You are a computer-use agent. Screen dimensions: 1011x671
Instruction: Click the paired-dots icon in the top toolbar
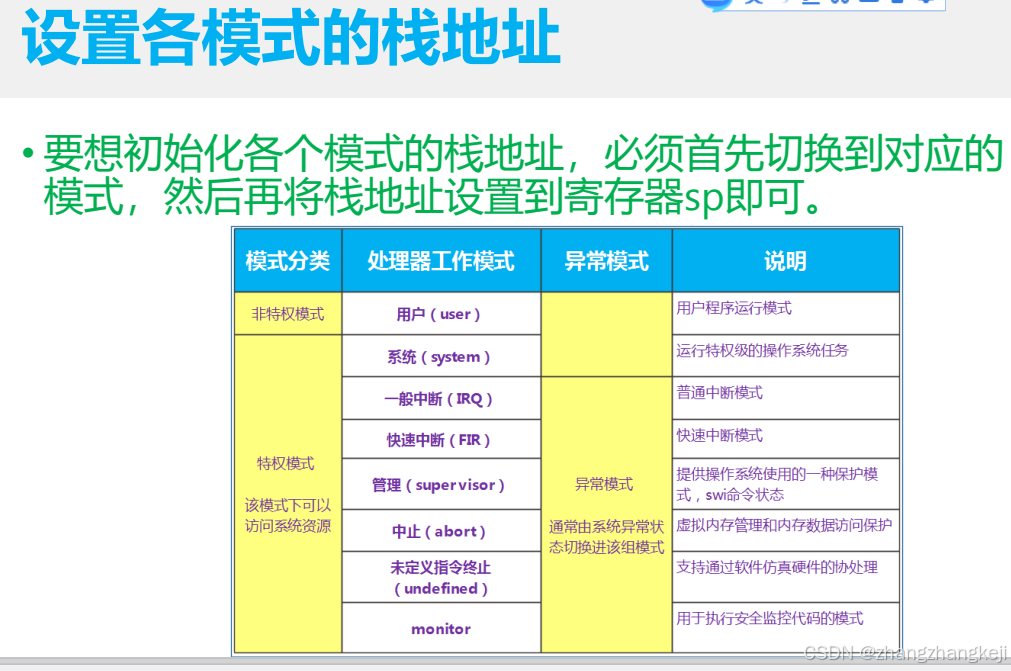[840, 4]
